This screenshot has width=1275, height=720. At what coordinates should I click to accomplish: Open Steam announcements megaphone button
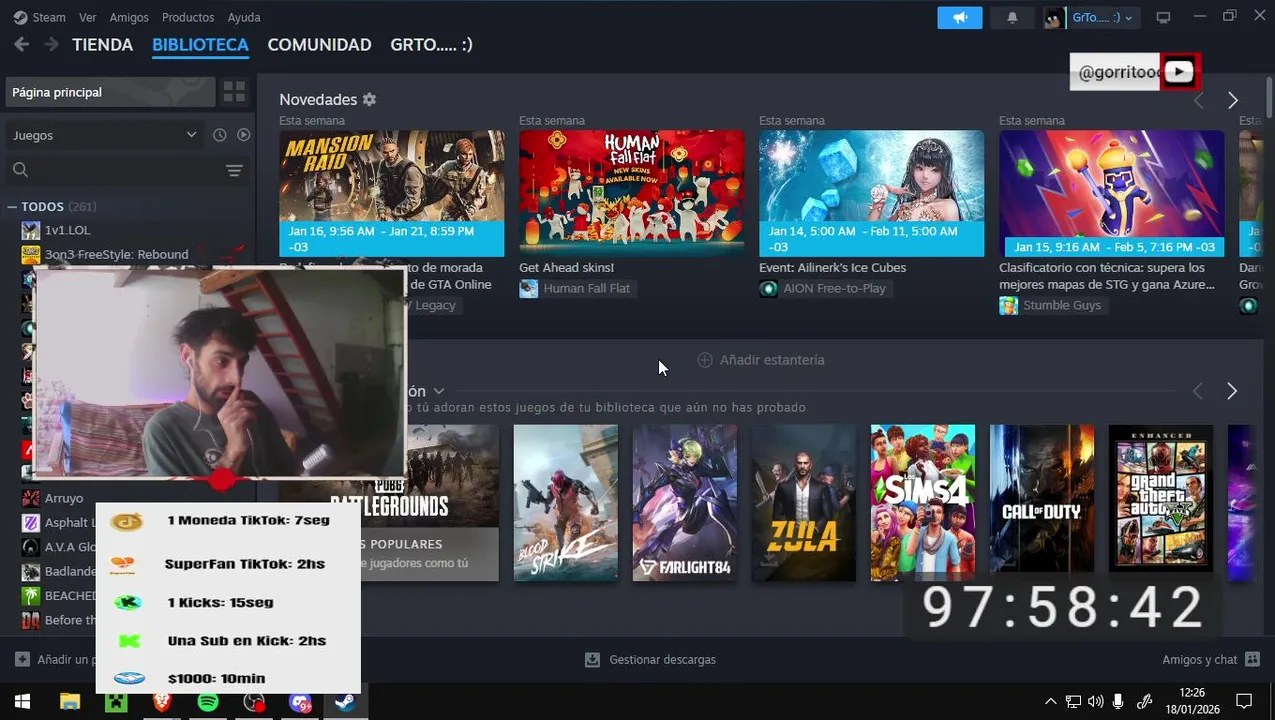pyautogui.click(x=960, y=17)
